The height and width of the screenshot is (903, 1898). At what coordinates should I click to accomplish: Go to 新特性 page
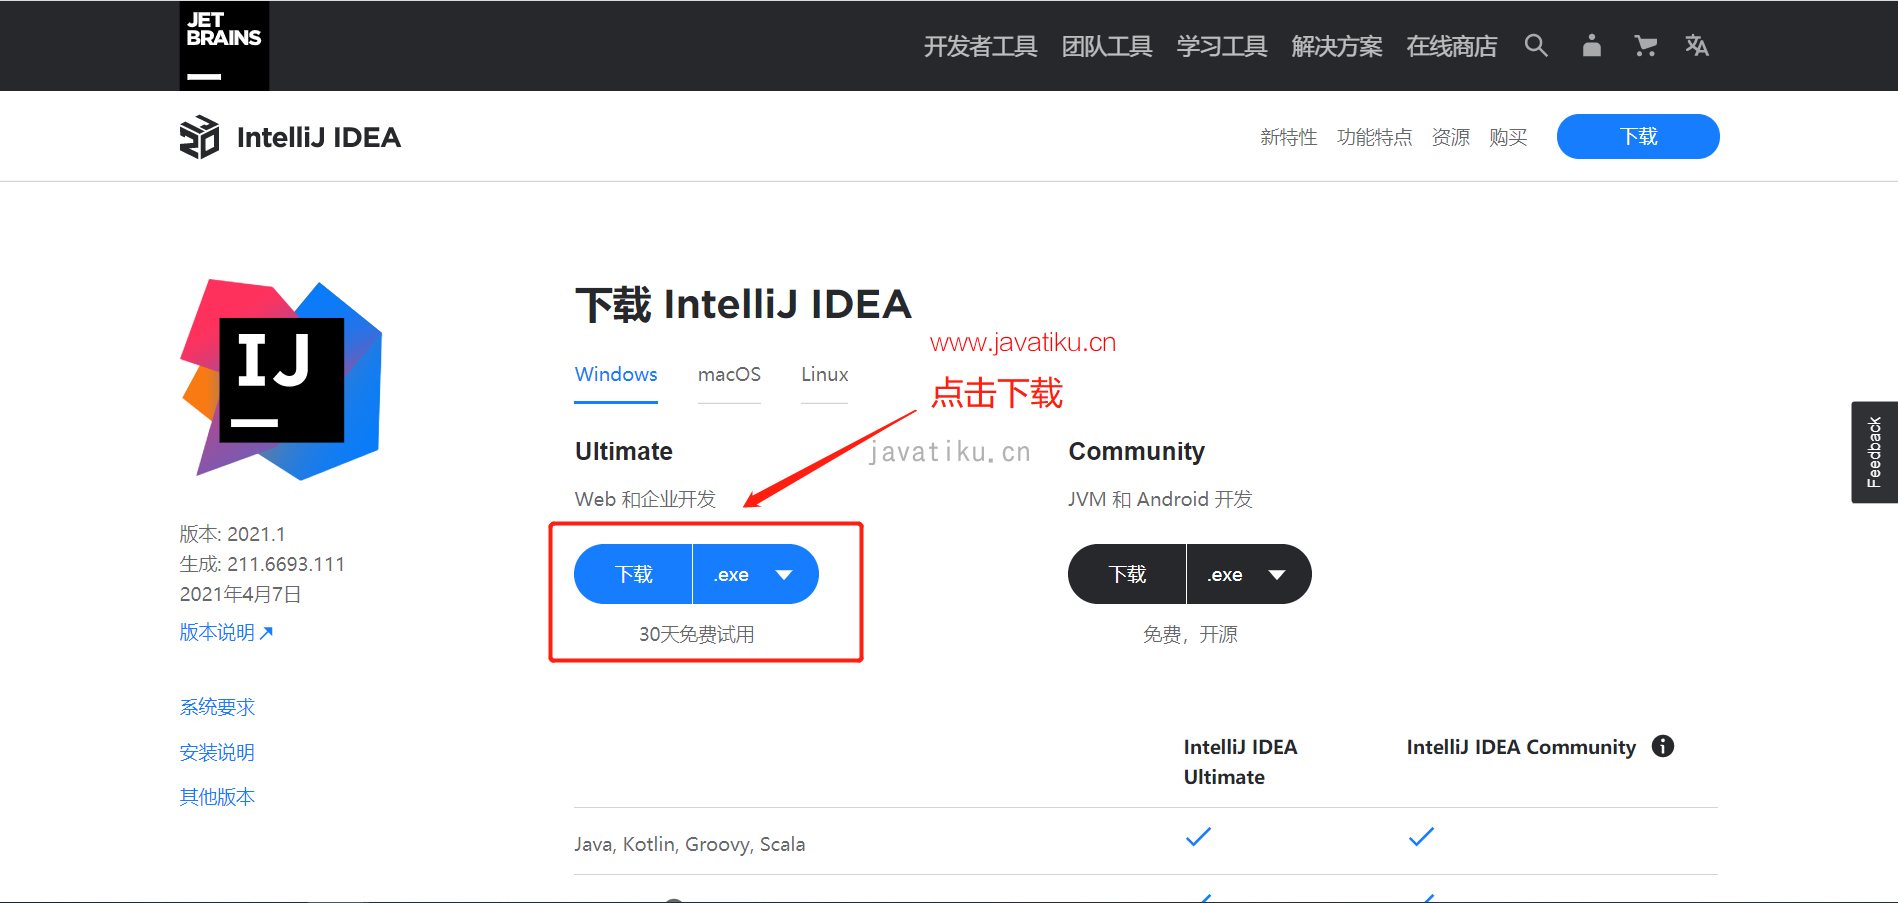click(x=1289, y=137)
